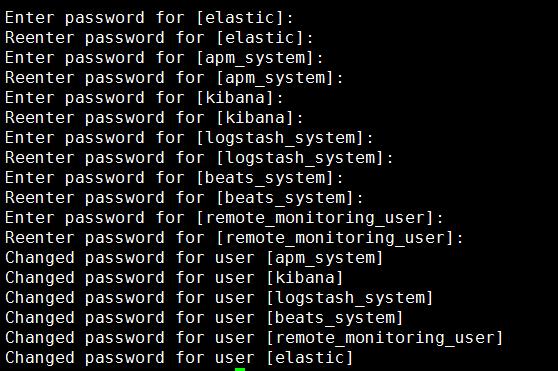
Task: Click 'Changed password for user [elastic]' line
Action: click(x=179, y=357)
